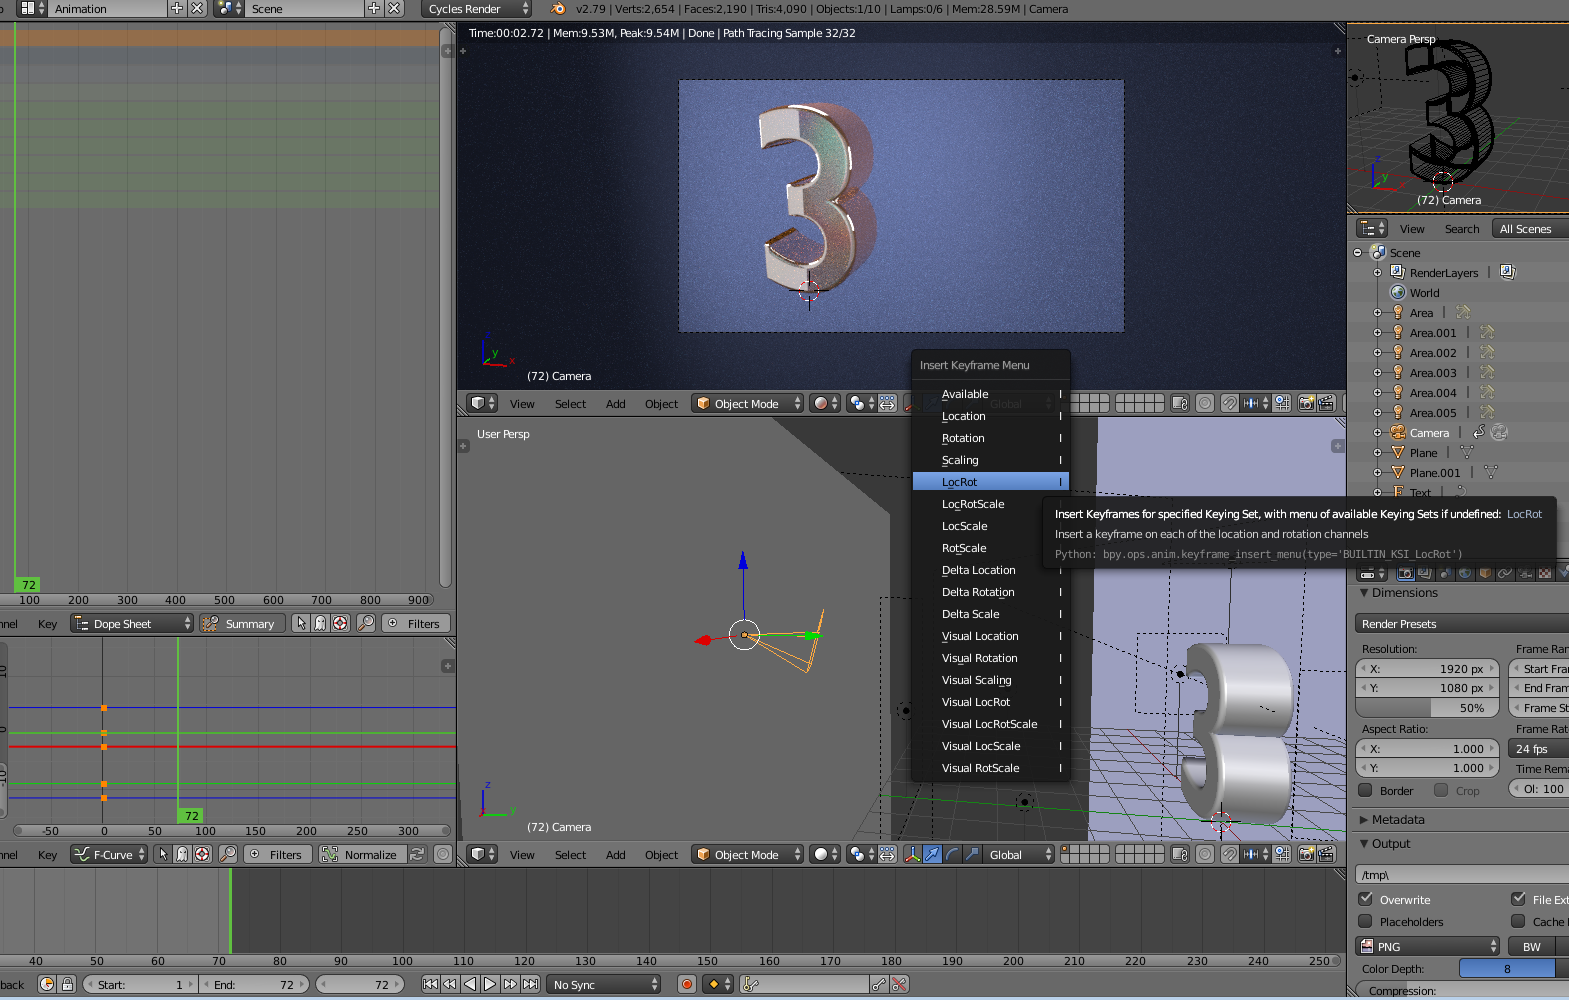Open the World properties tab icon

[x=1465, y=573]
